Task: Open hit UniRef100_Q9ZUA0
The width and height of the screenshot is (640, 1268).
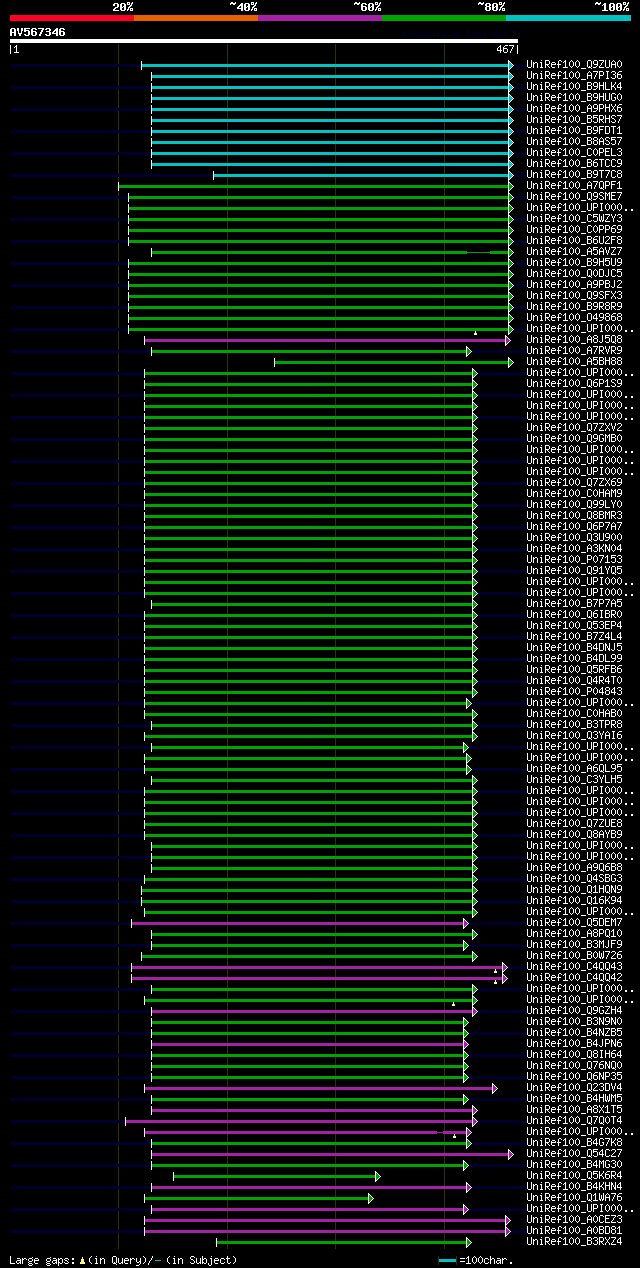Action: coord(574,65)
